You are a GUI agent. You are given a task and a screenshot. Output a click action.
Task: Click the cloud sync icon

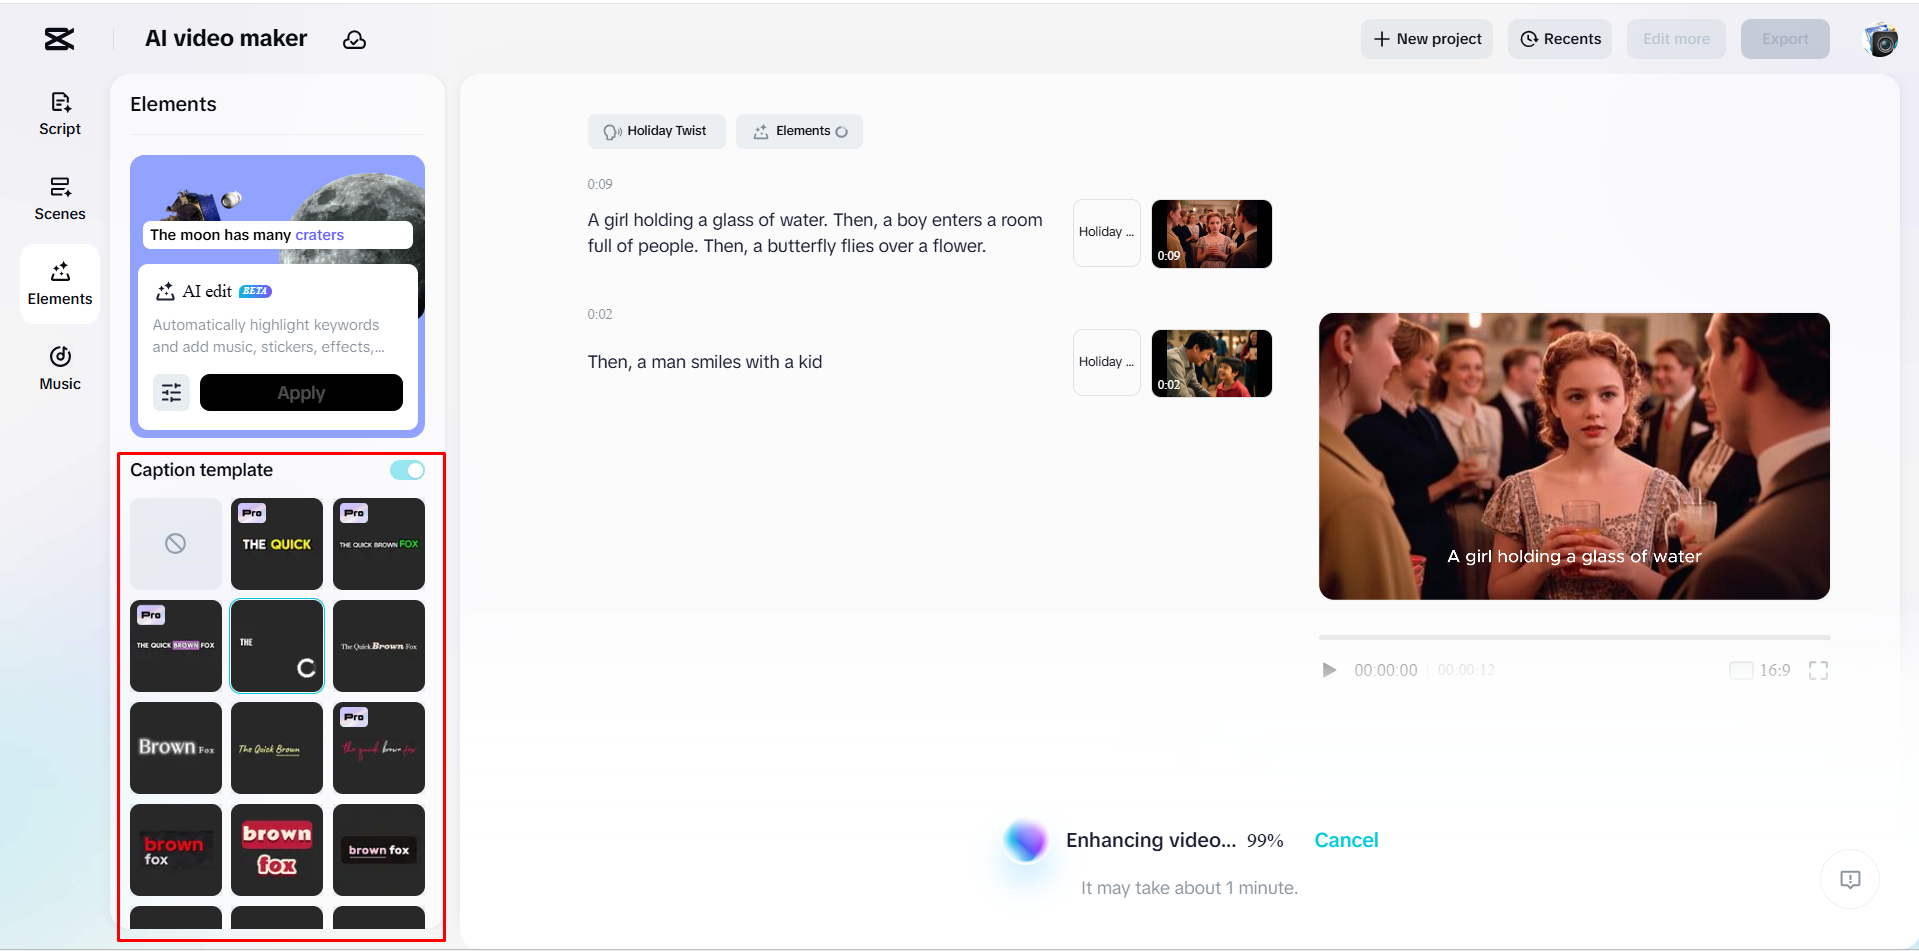[x=354, y=40]
